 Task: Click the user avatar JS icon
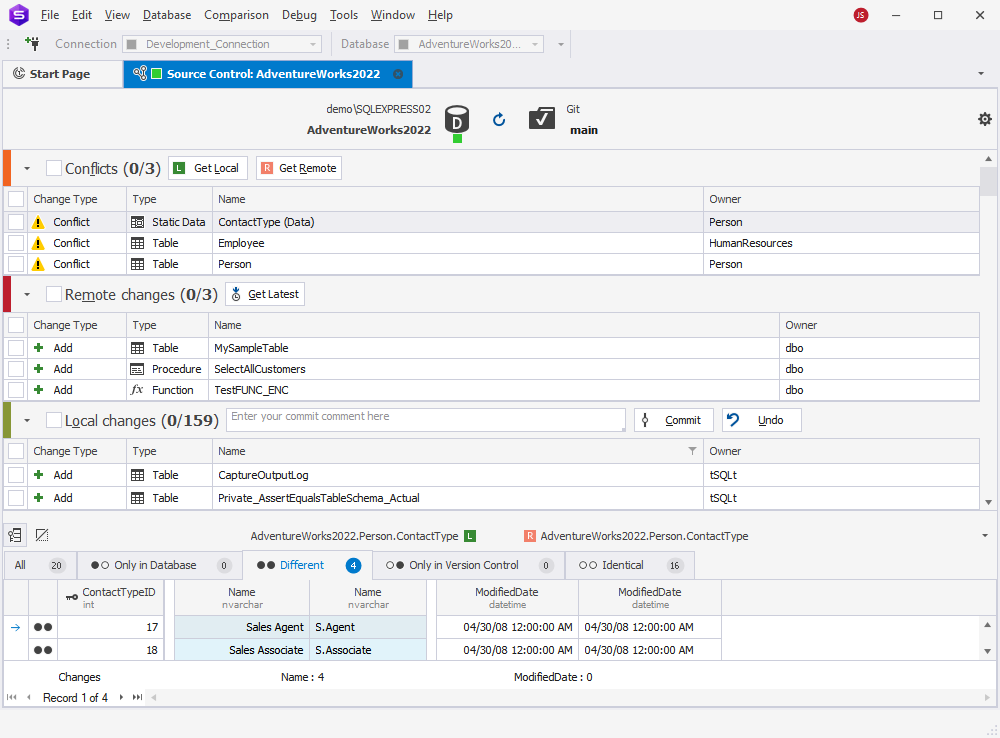[860, 15]
